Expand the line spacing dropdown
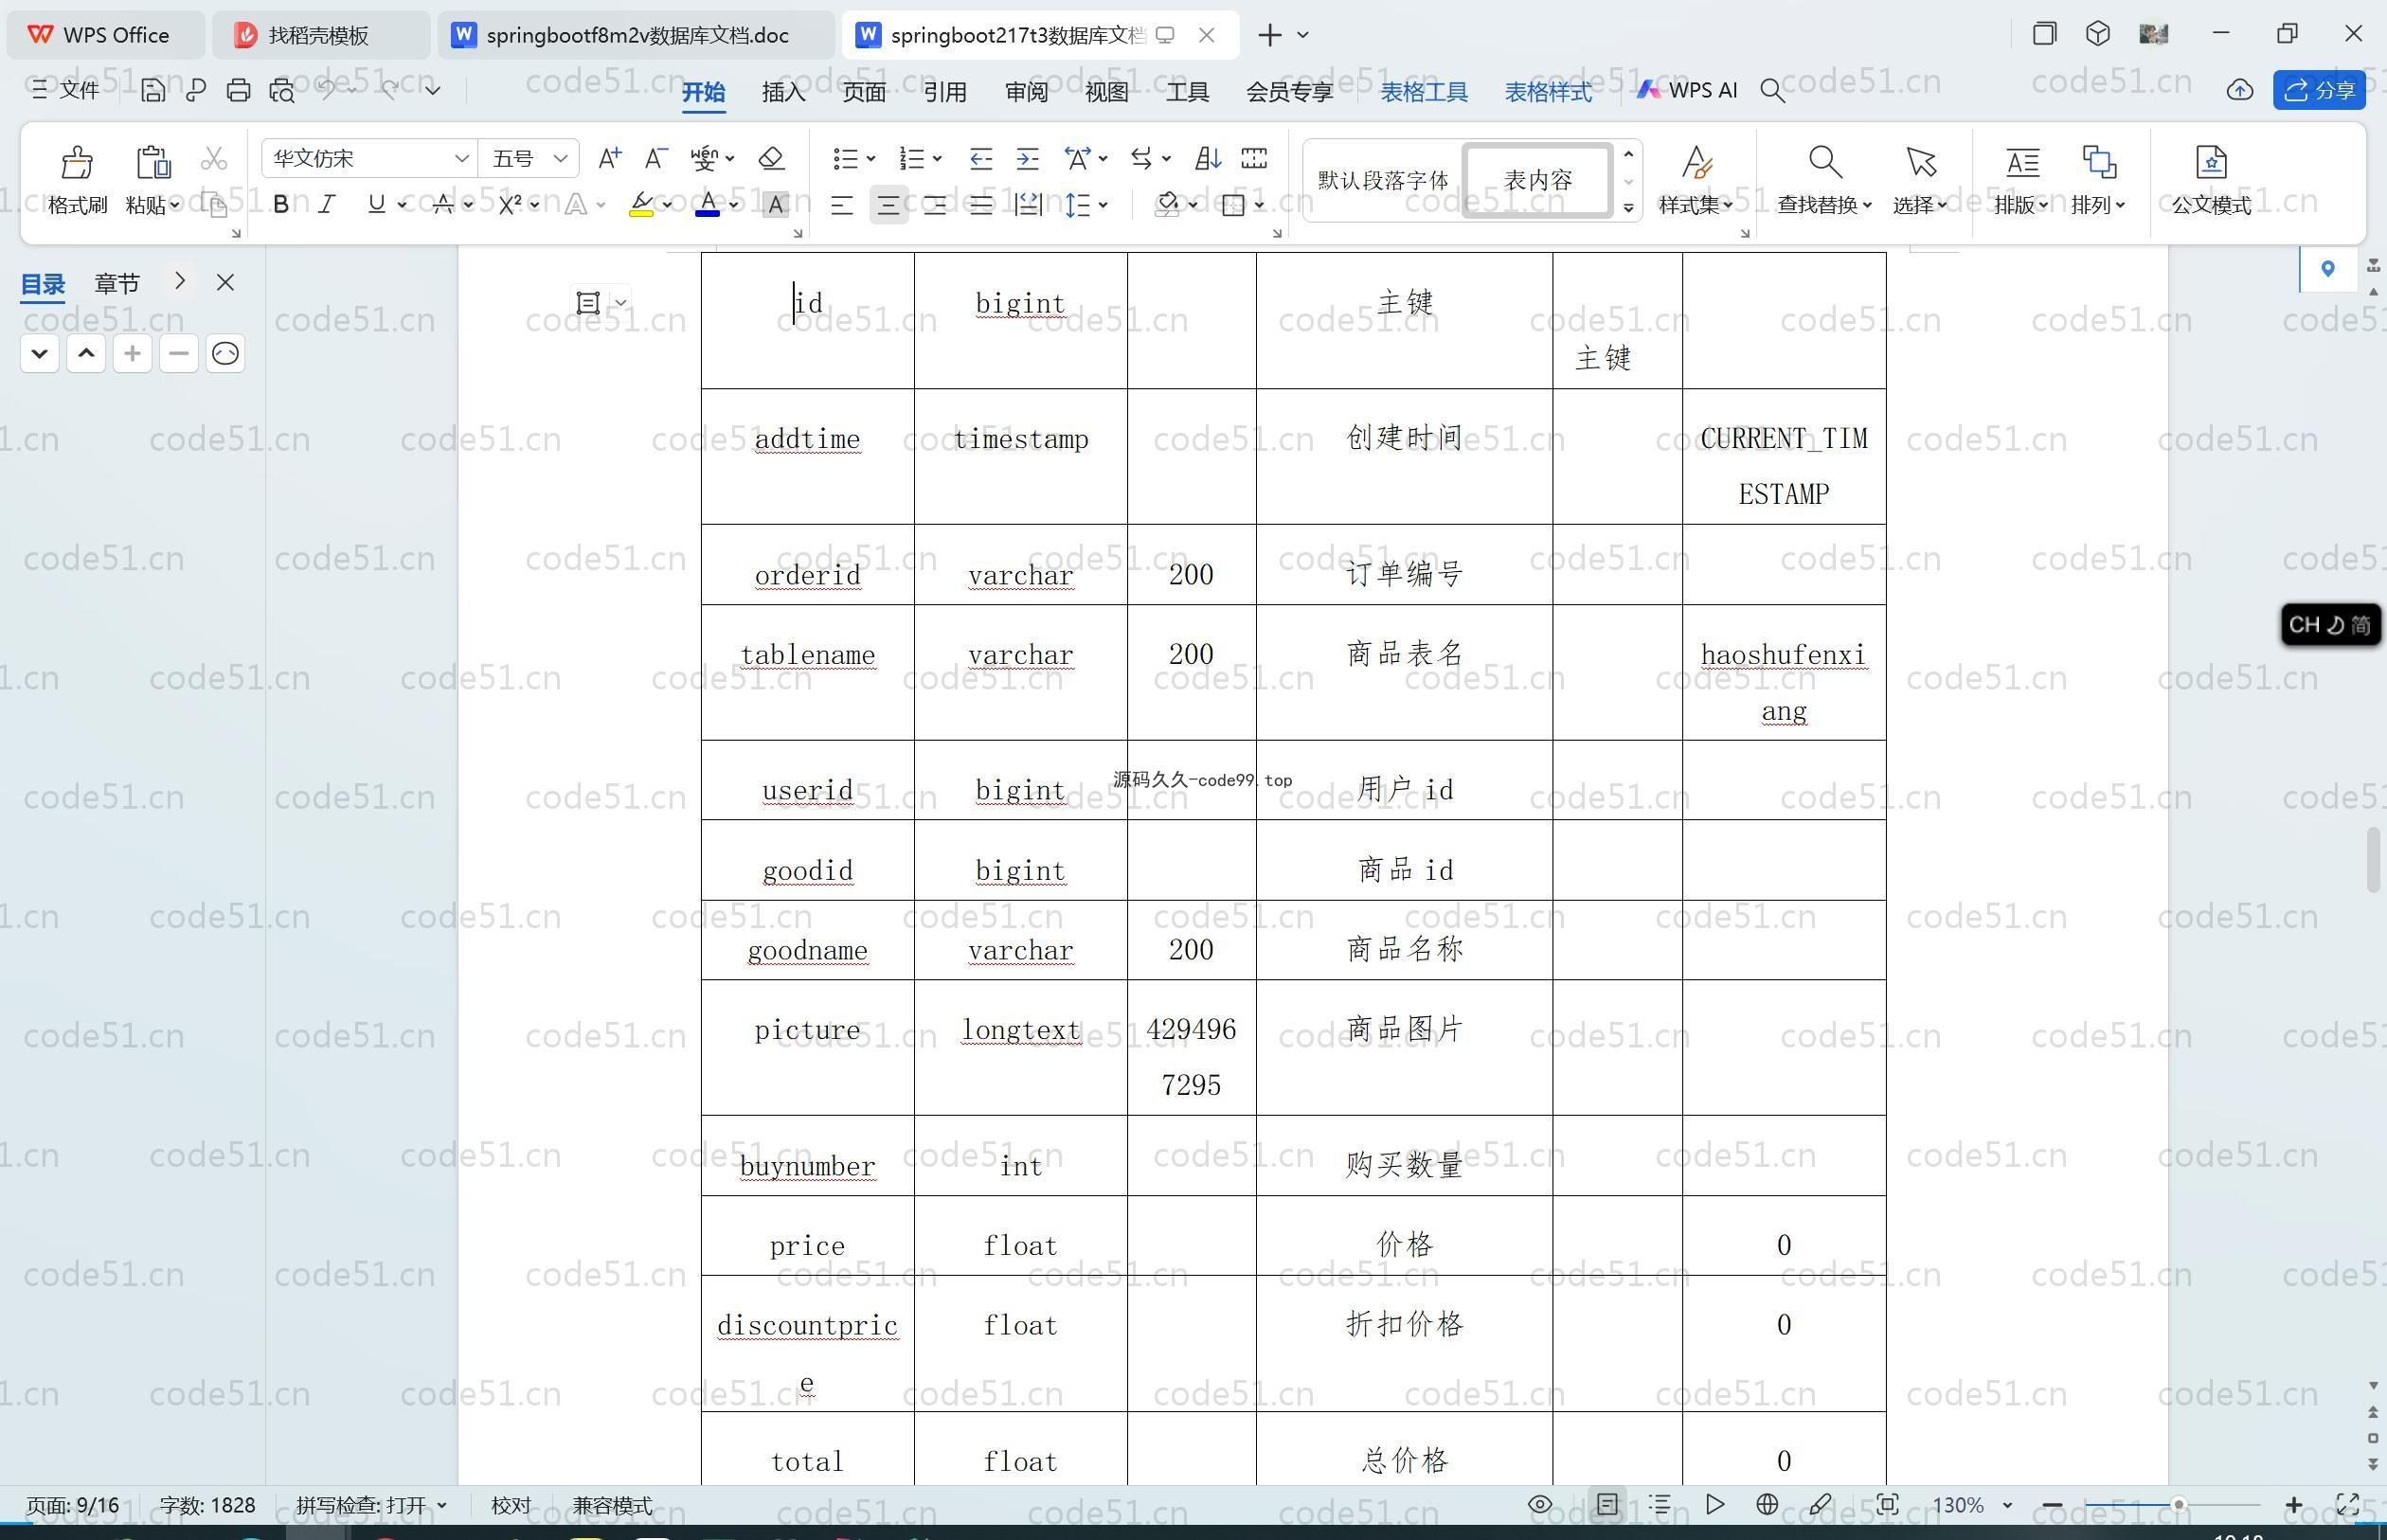The width and height of the screenshot is (2387, 1540). pyautogui.click(x=1103, y=205)
